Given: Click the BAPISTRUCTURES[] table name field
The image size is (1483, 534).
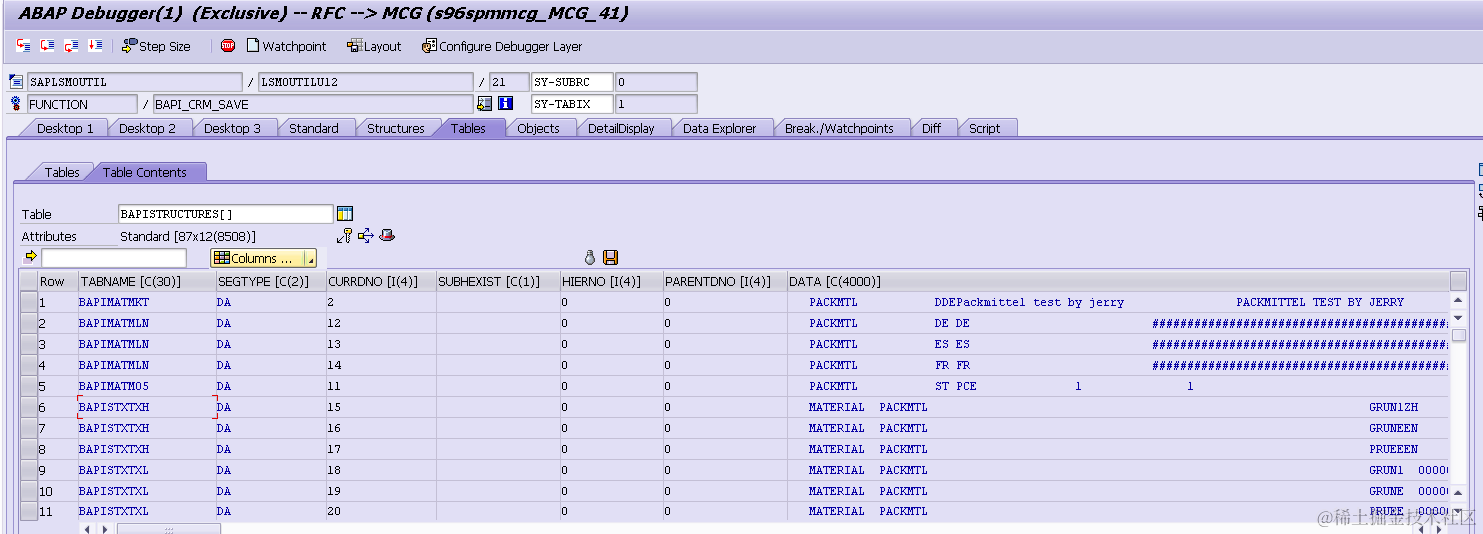Looking at the screenshot, I should pyautogui.click(x=225, y=214).
